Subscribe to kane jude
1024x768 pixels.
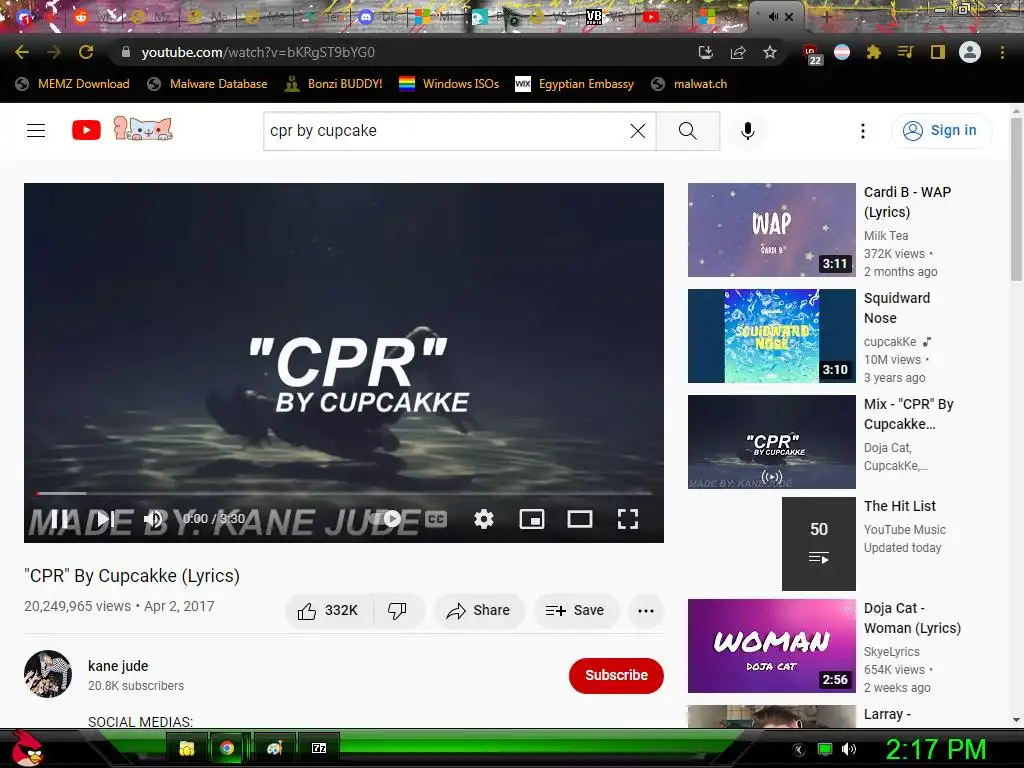[x=616, y=675]
